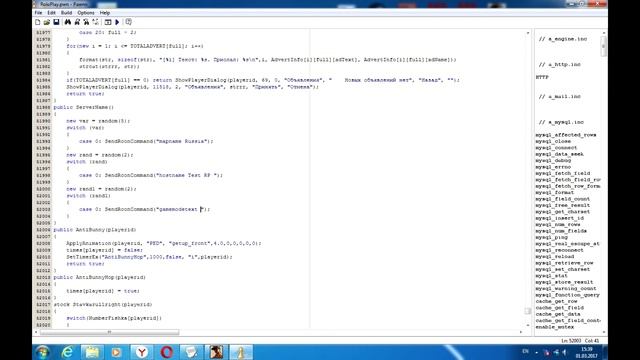Click the last toolbar icon after Run
Image resolution: width=640 pixels, height=360 pixels.
click(x=129, y=22)
